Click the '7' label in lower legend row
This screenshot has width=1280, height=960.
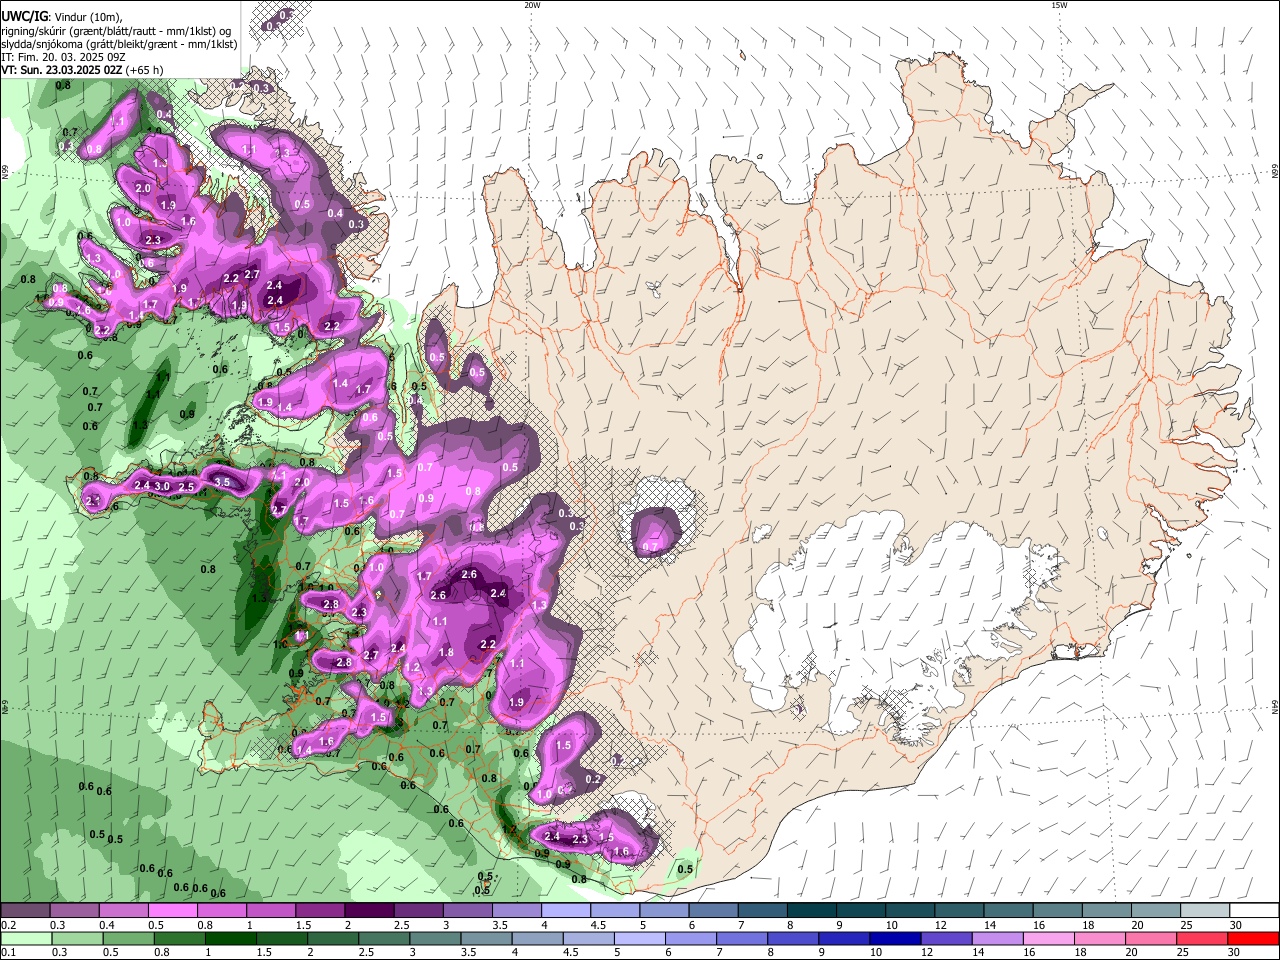tap(719, 952)
